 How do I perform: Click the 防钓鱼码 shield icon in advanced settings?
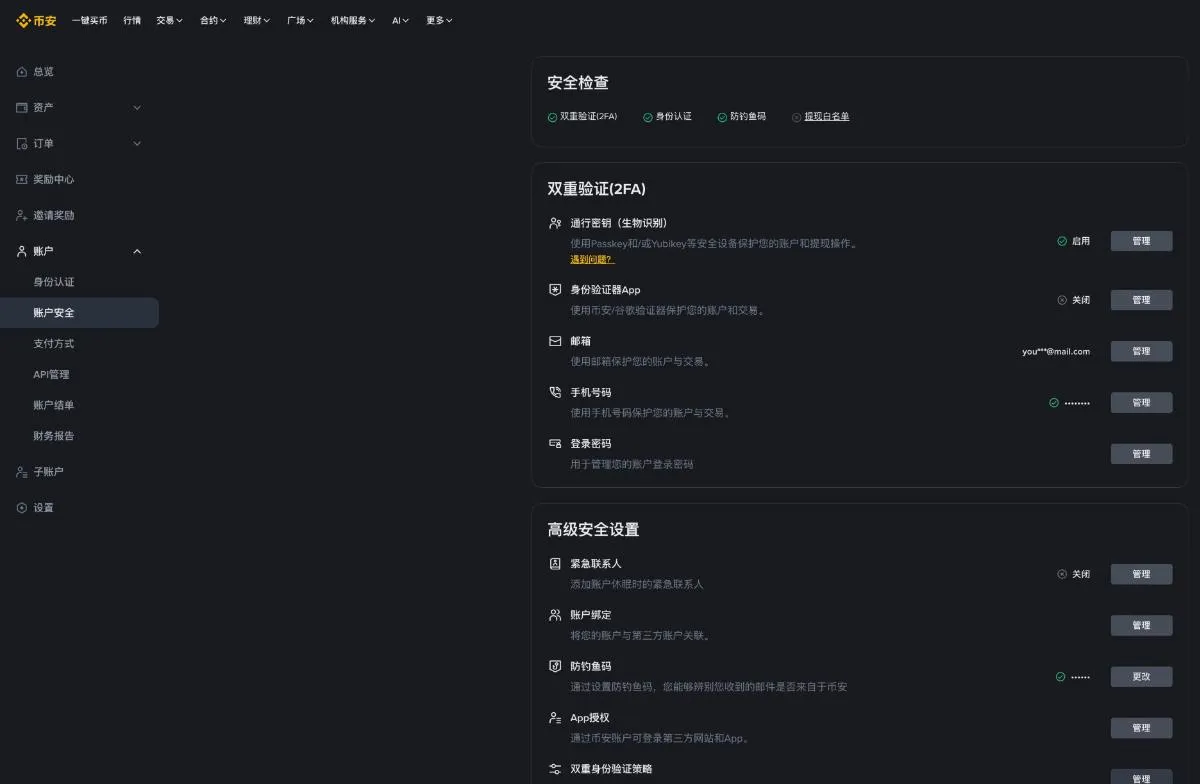pyautogui.click(x=555, y=666)
